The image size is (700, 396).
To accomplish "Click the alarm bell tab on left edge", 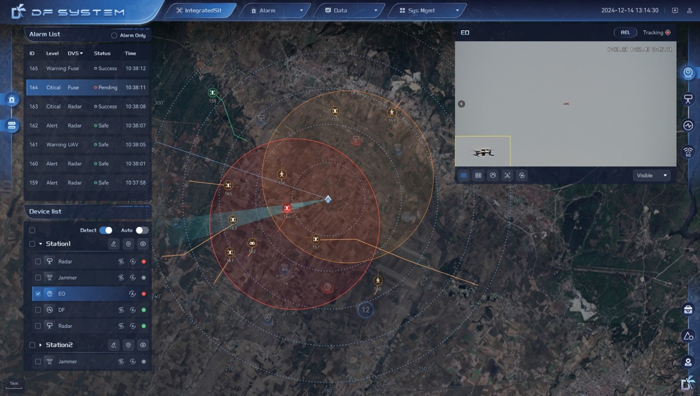I will coord(12,100).
